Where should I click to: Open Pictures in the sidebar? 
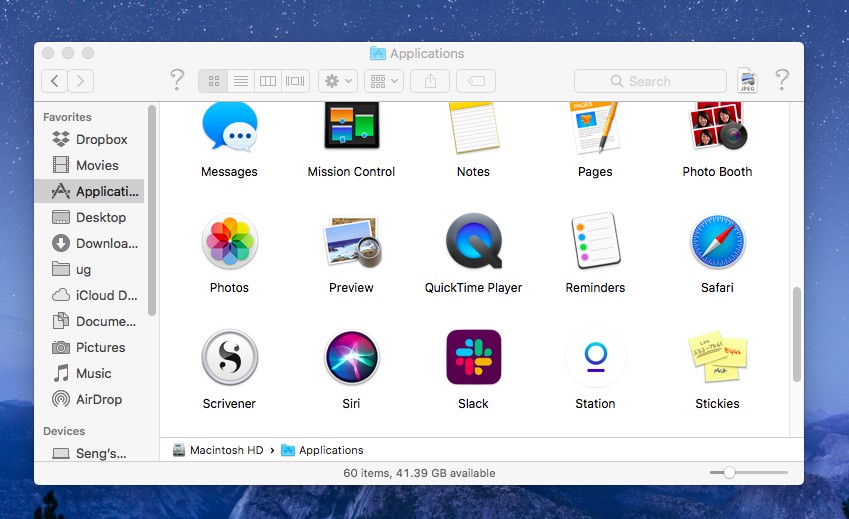point(90,347)
